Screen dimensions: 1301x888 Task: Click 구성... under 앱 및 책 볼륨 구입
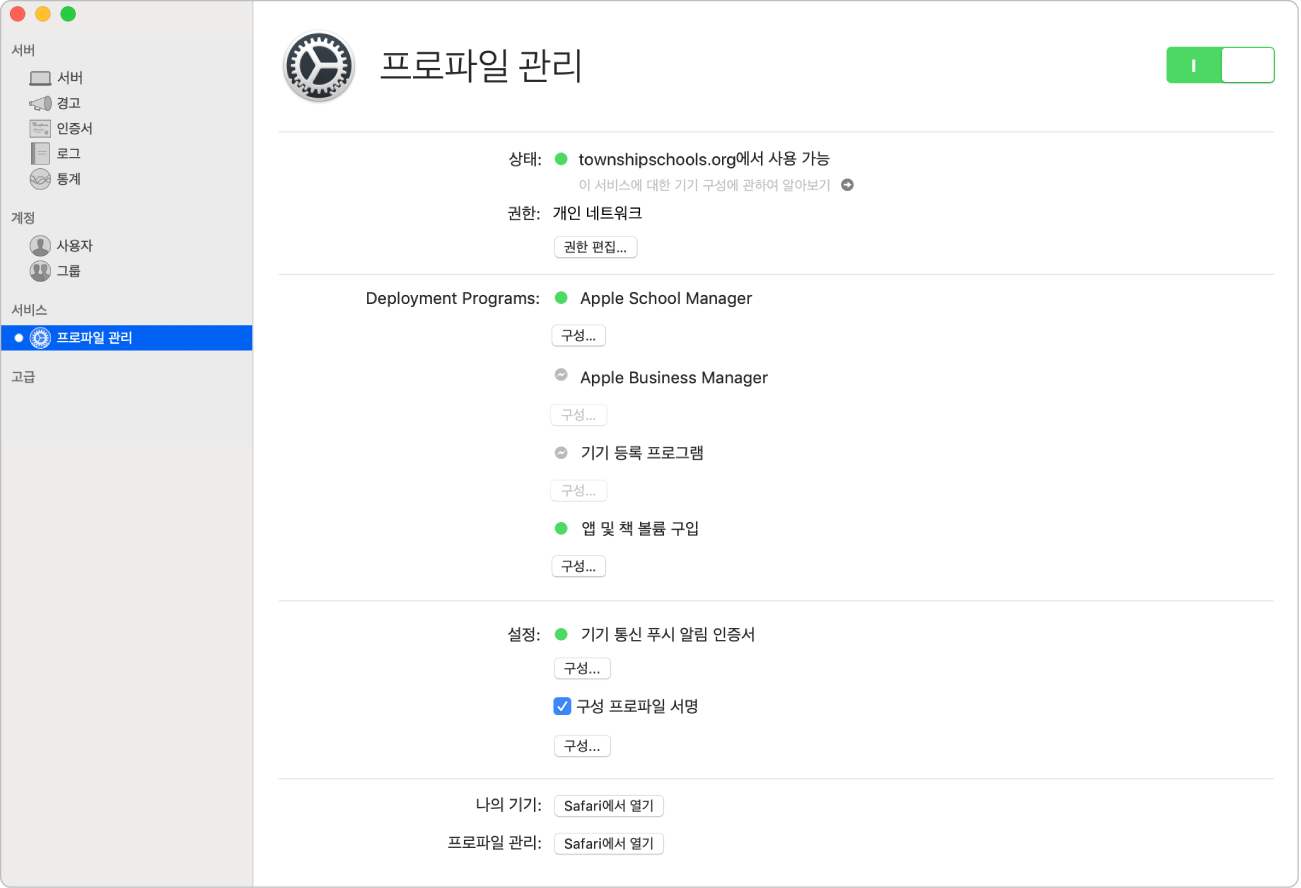[579, 567]
